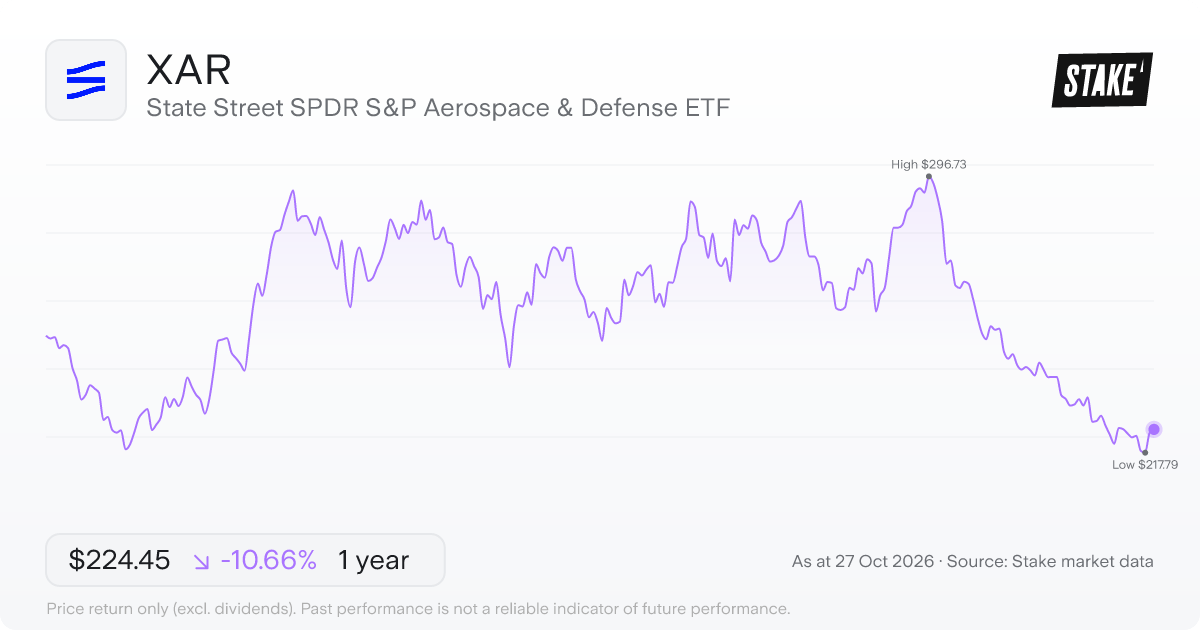The image size is (1200, 630).
Task: Open the State Street SPDR ETF name
Action: coord(438,107)
